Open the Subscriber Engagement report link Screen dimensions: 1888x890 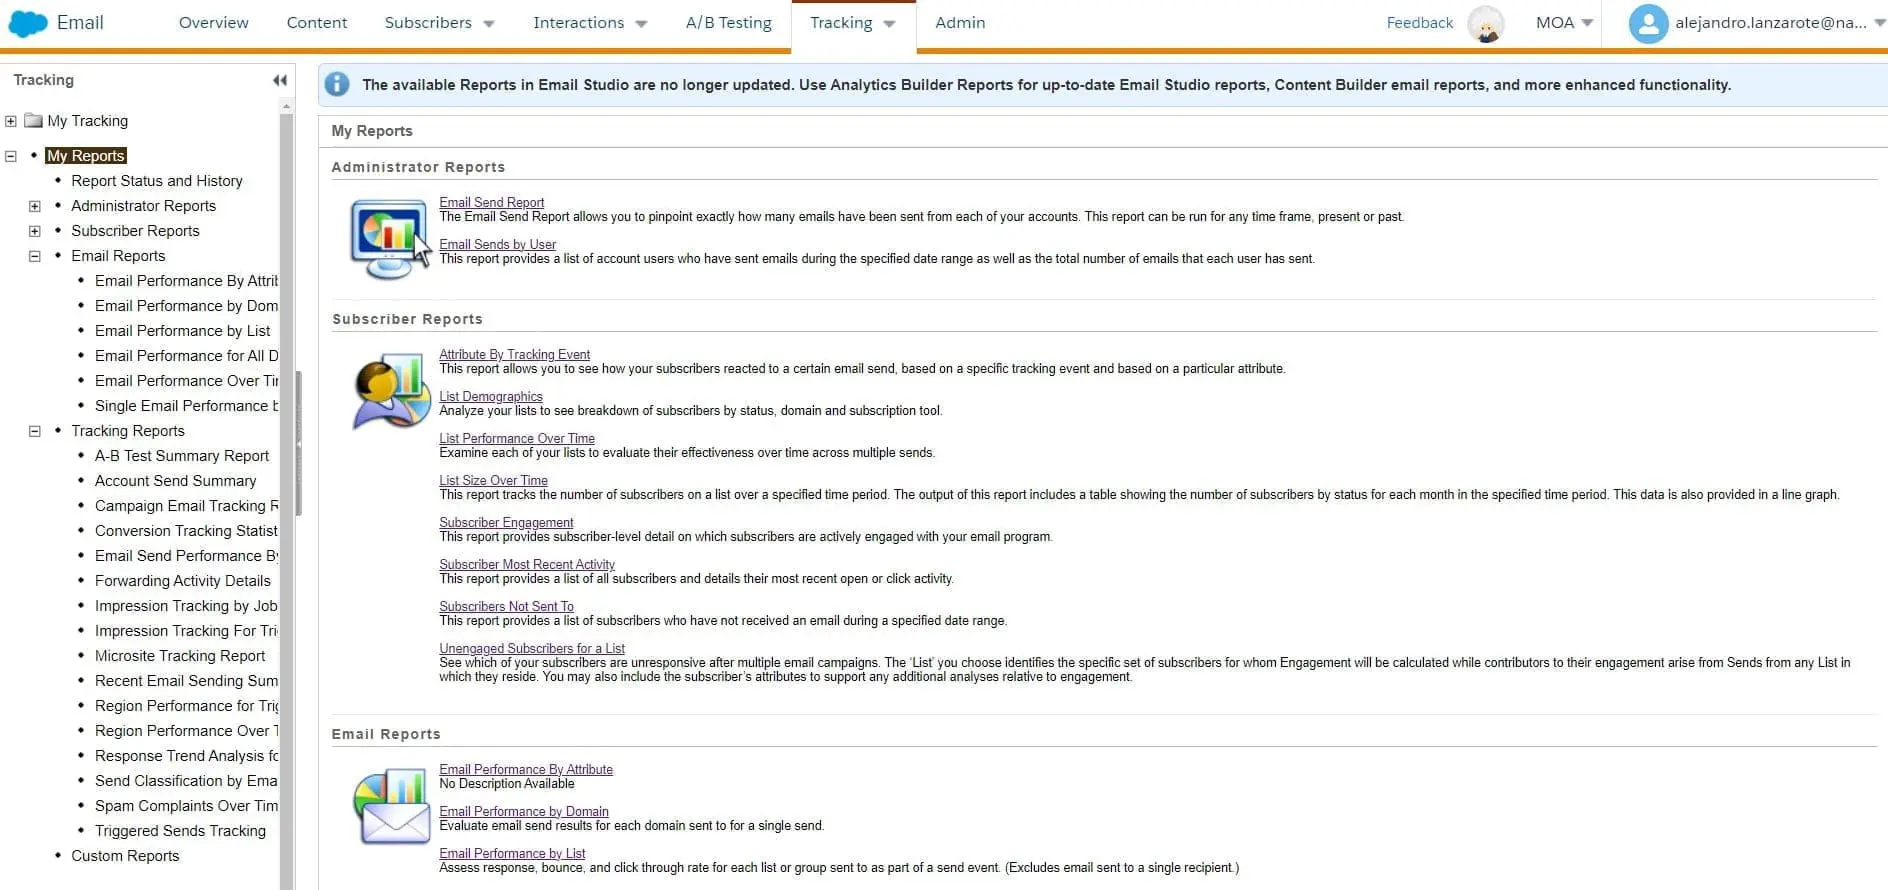point(506,522)
